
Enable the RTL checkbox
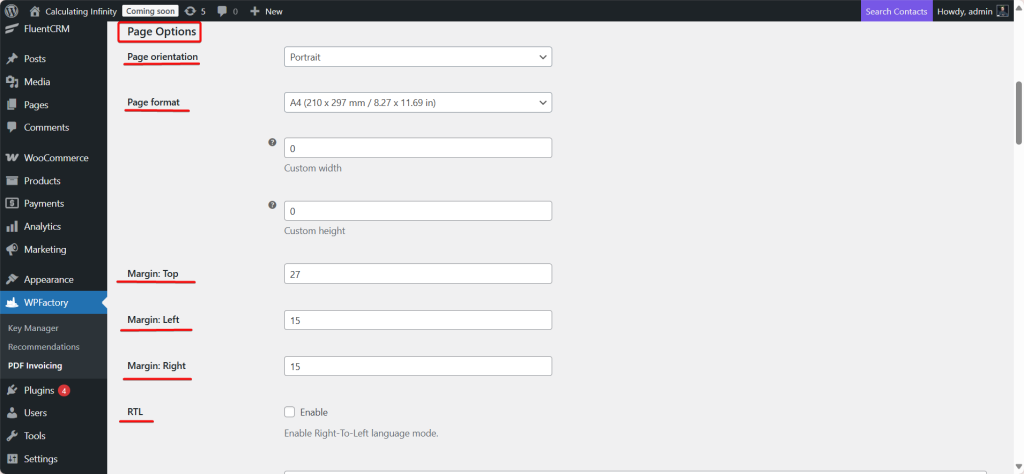290,412
